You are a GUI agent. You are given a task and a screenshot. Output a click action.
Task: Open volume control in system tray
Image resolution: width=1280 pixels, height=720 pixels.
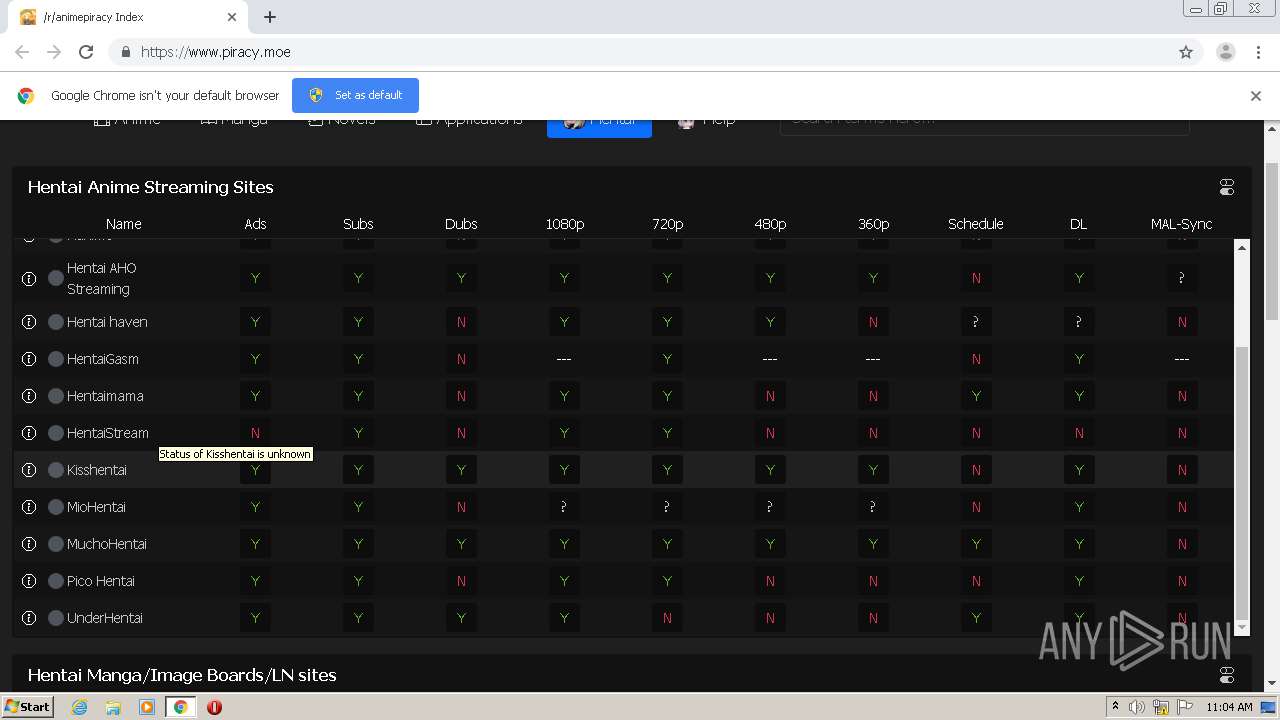click(1137, 707)
